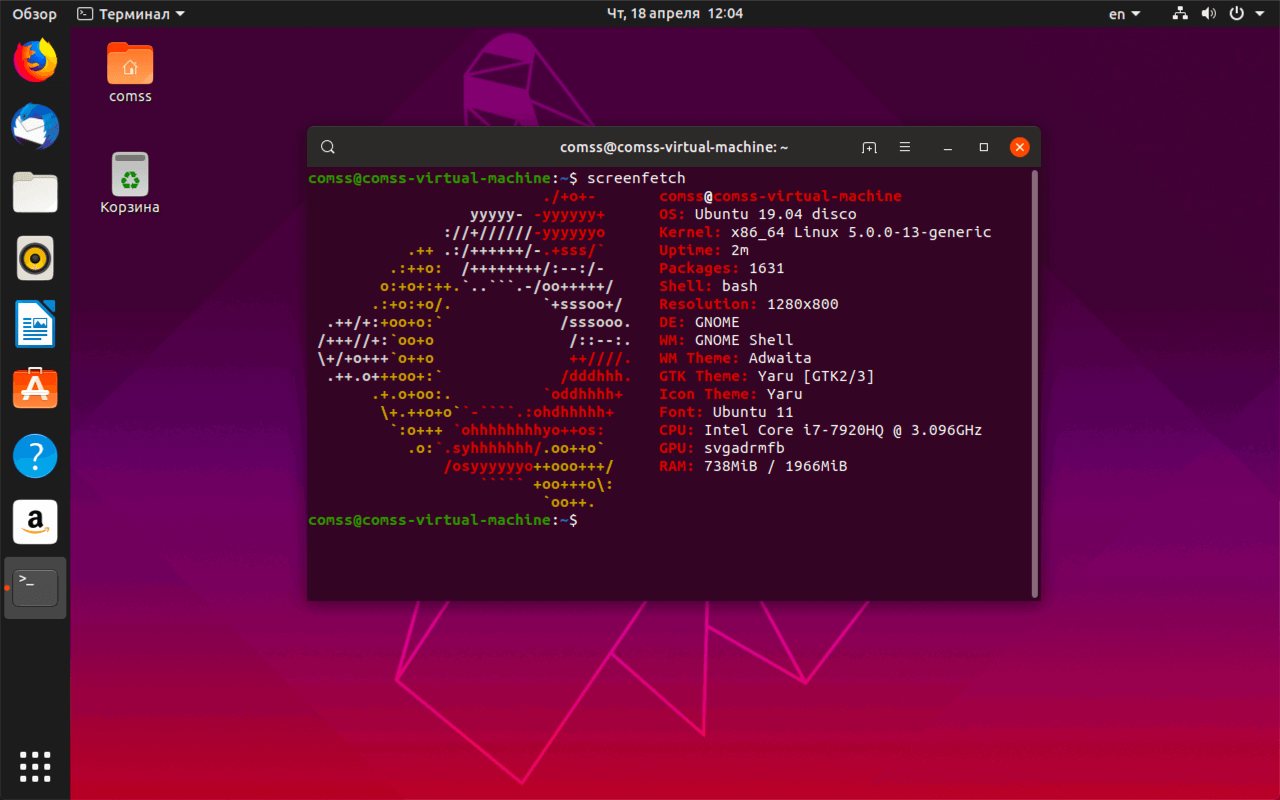Click the power icon in top bar
This screenshot has height=800, width=1280.
(1236, 14)
